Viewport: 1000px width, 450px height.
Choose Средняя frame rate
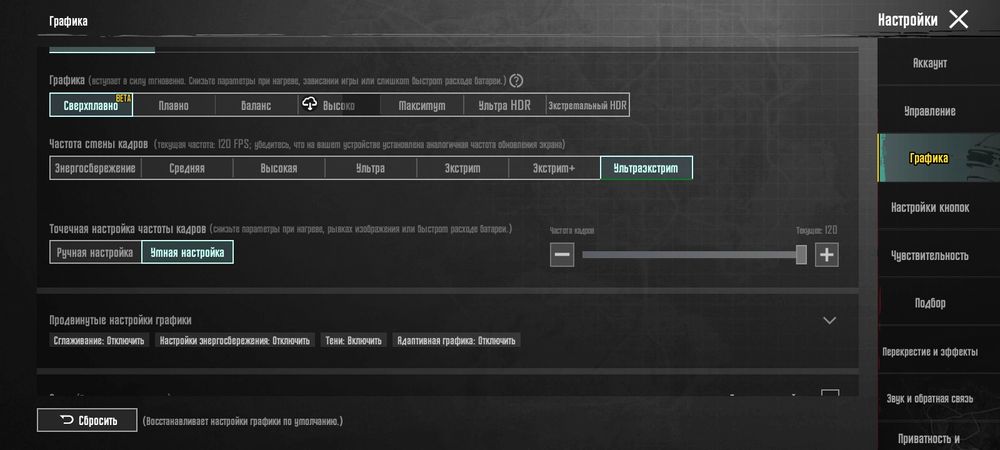[187, 168]
